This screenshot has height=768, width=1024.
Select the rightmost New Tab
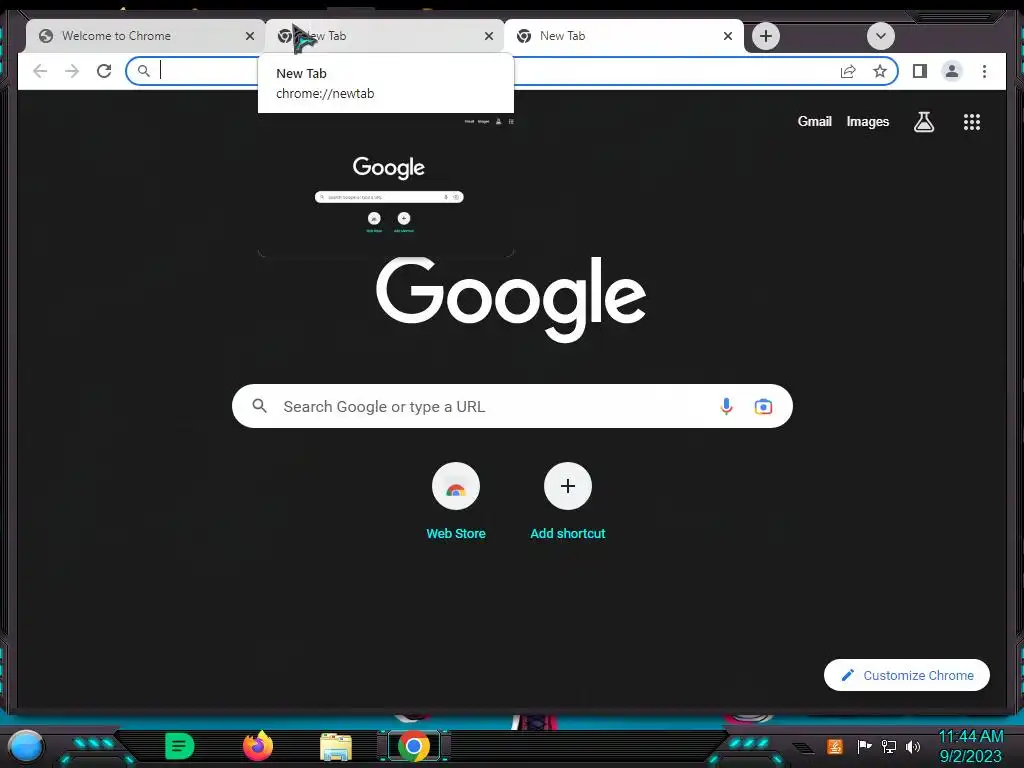624,36
